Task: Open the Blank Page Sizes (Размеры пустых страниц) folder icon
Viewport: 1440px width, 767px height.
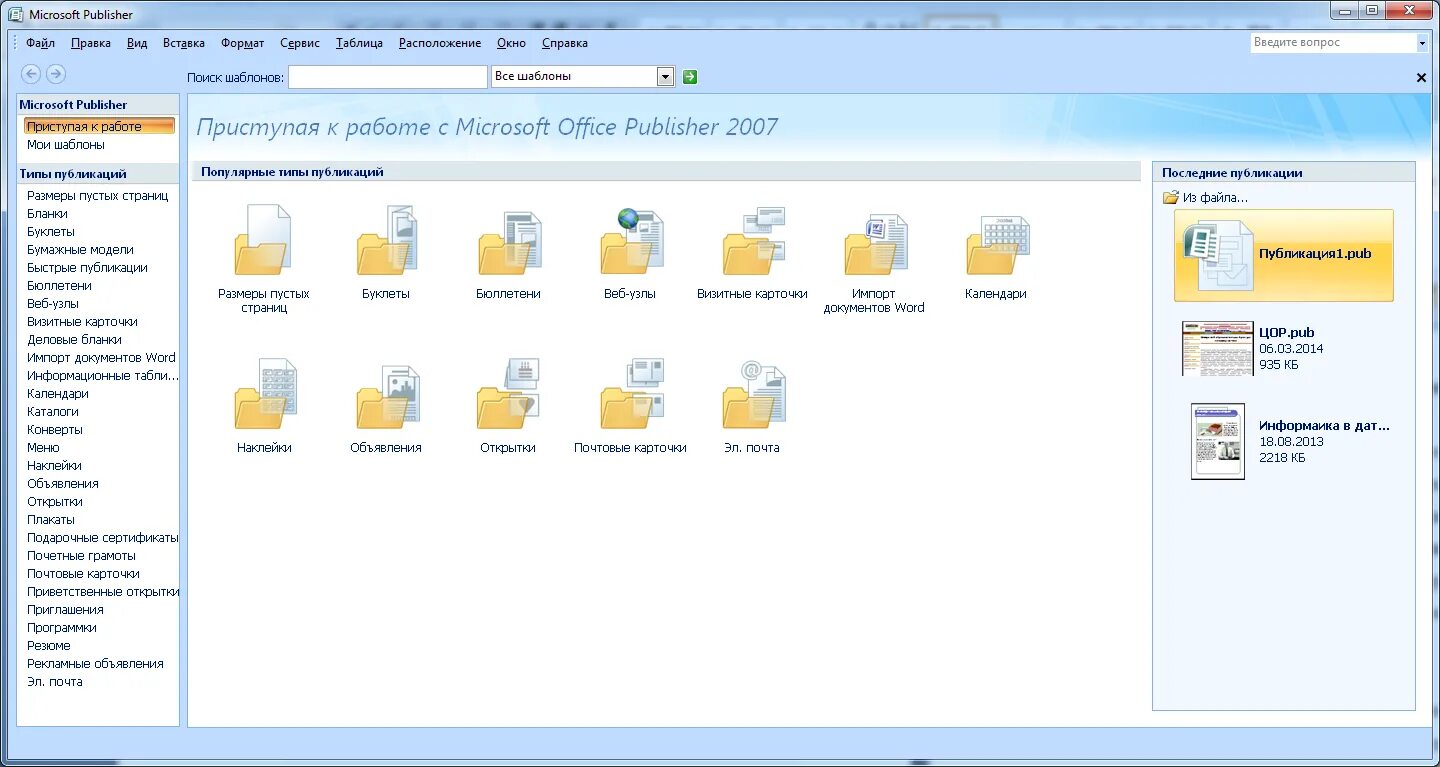Action: [263, 240]
